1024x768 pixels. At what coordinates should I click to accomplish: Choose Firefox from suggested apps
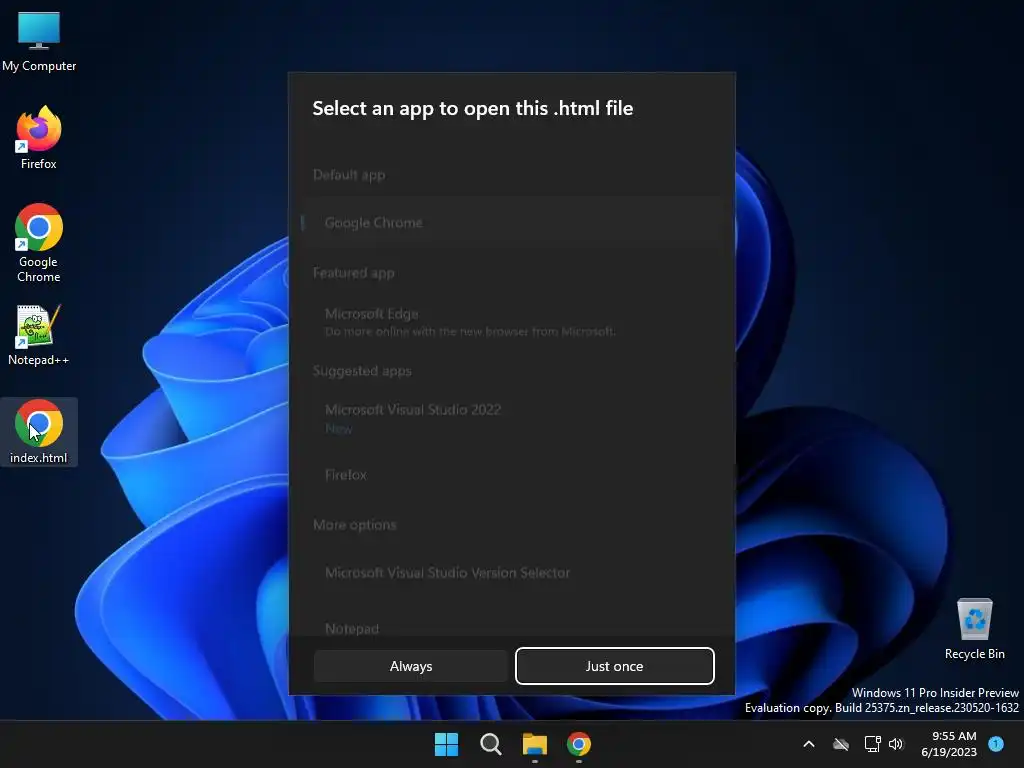click(513, 475)
